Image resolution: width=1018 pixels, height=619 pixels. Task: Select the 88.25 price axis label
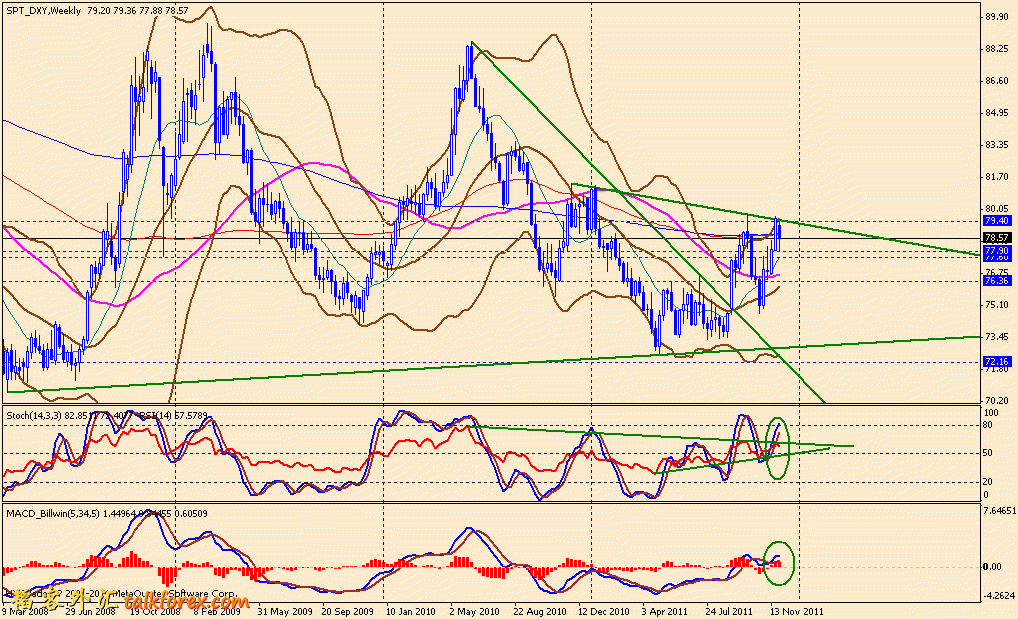point(997,49)
